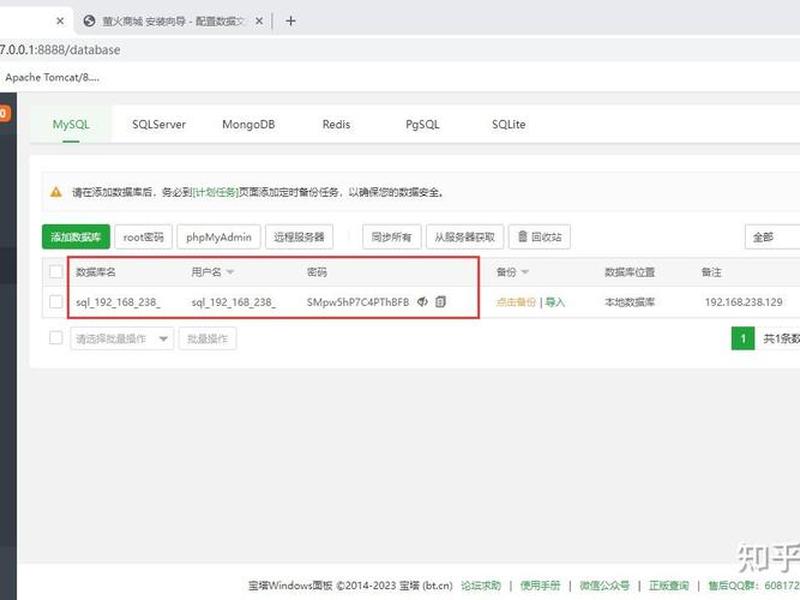
Task: Tick the select-all checkbox in table header
Action: (56, 271)
